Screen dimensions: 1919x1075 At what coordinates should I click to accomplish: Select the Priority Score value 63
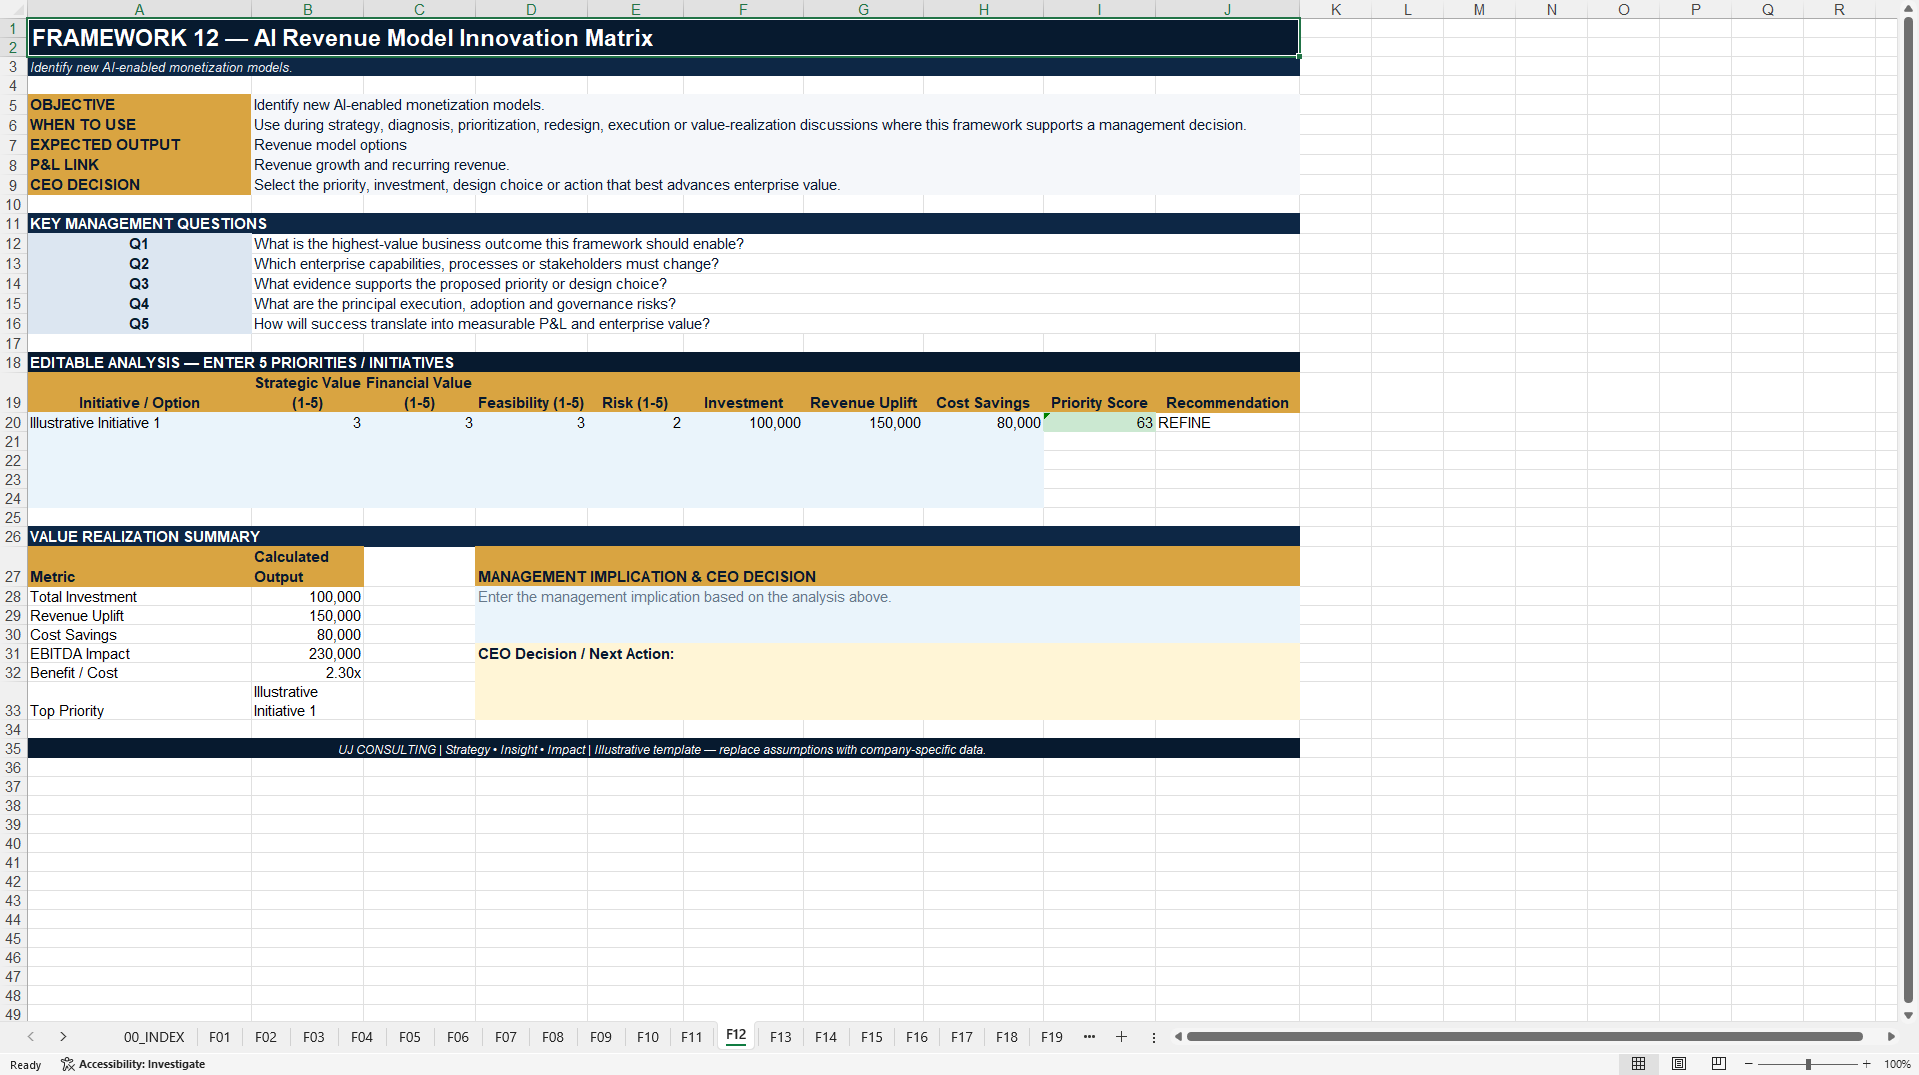tap(1099, 423)
